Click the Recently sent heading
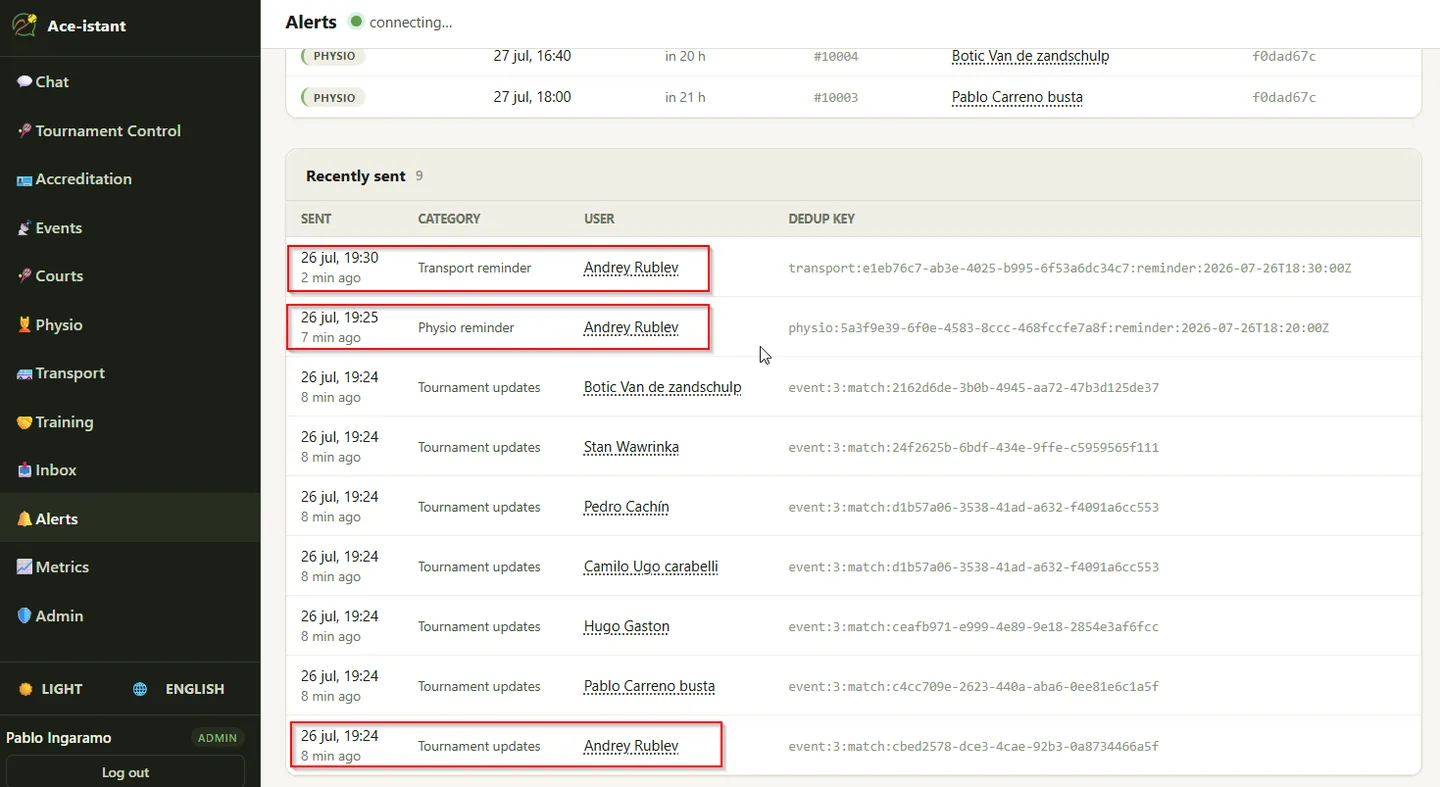The image size is (1440, 787). [x=355, y=176]
